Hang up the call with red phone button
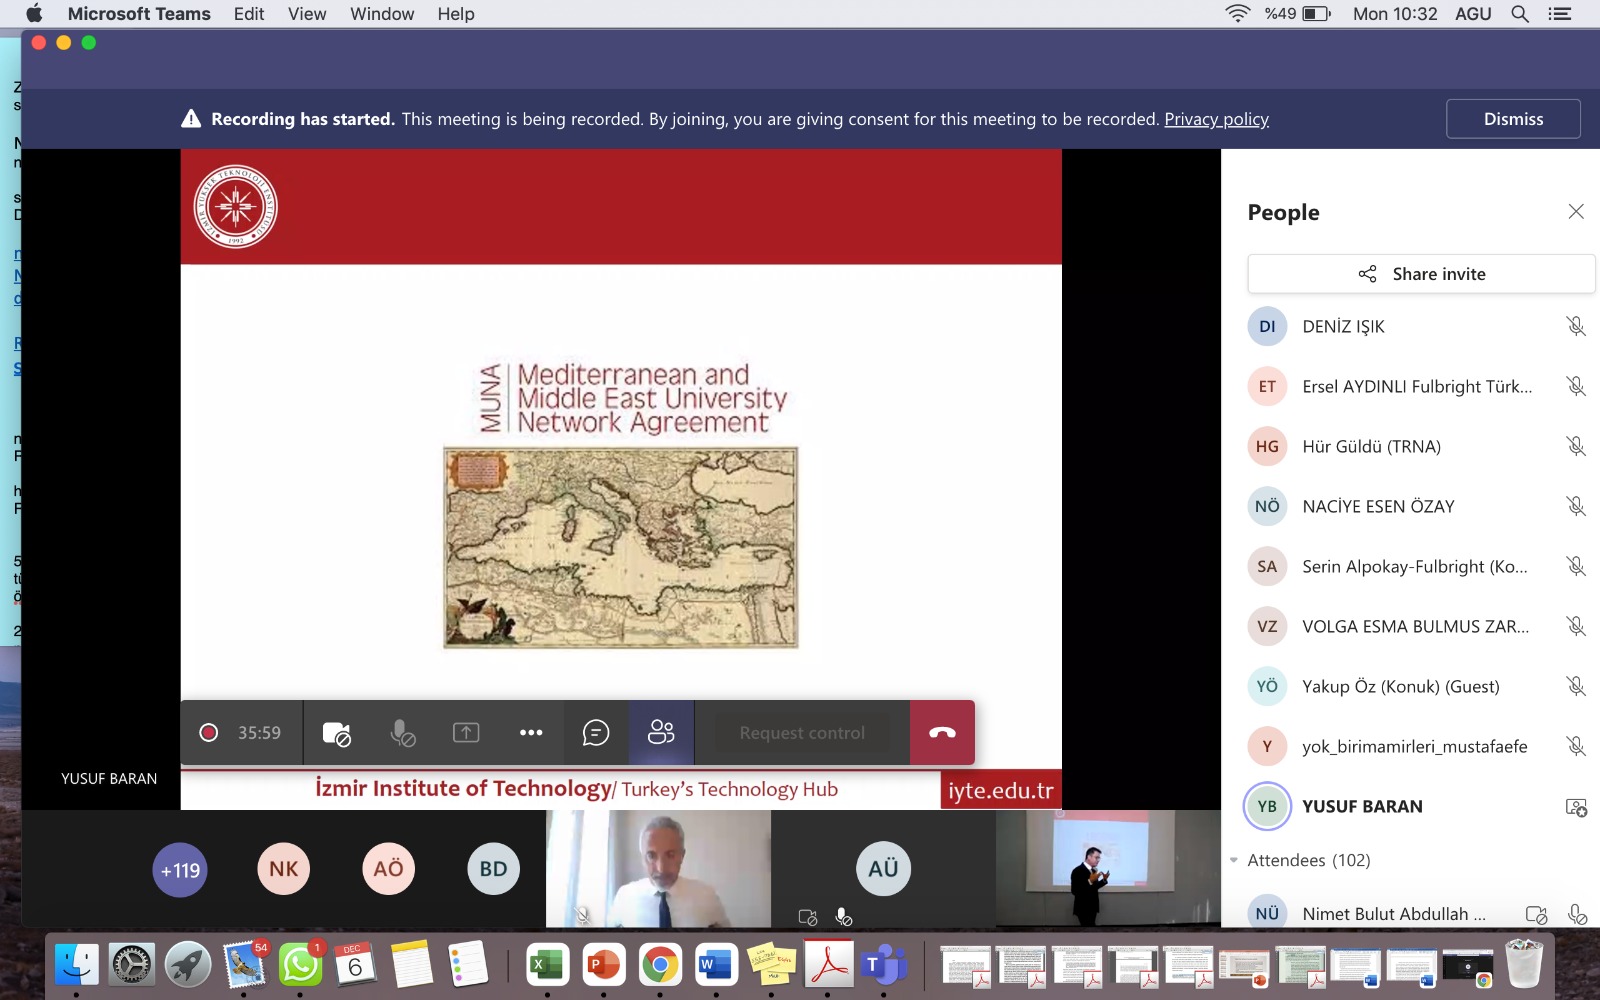Image resolution: width=1600 pixels, height=1000 pixels. [x=942, y=733]
